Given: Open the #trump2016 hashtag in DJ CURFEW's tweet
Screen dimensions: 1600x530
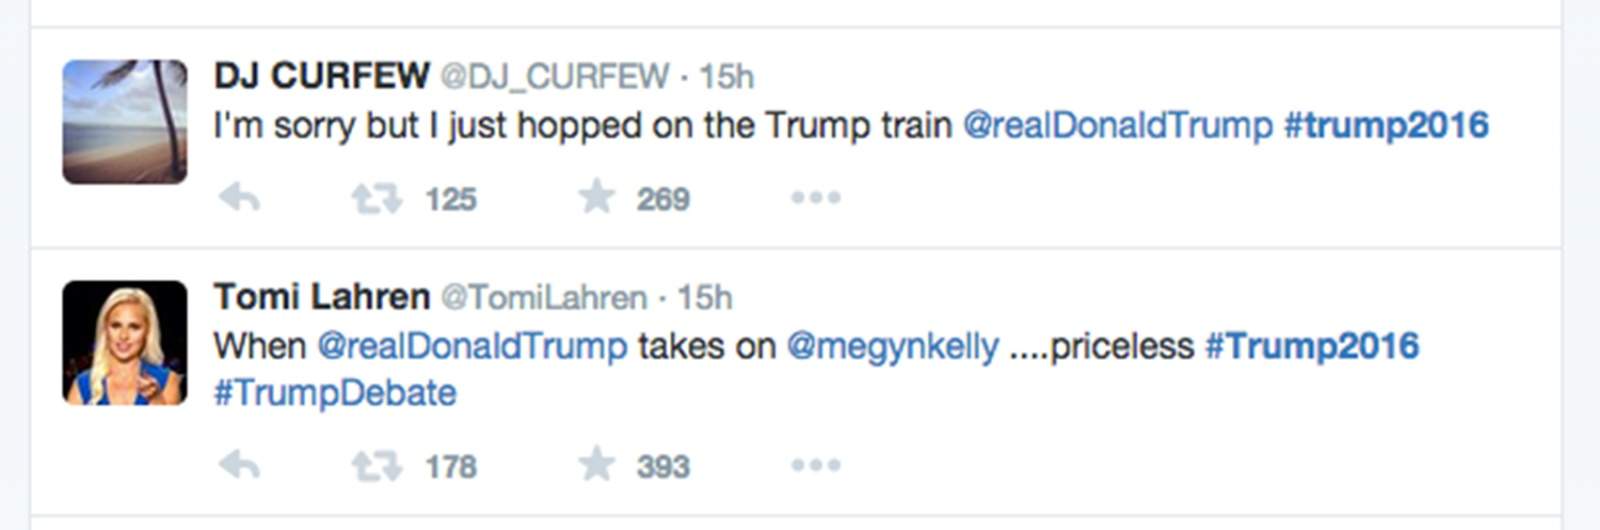Looking at the screenshot, I should click(x=1386, y=125).
